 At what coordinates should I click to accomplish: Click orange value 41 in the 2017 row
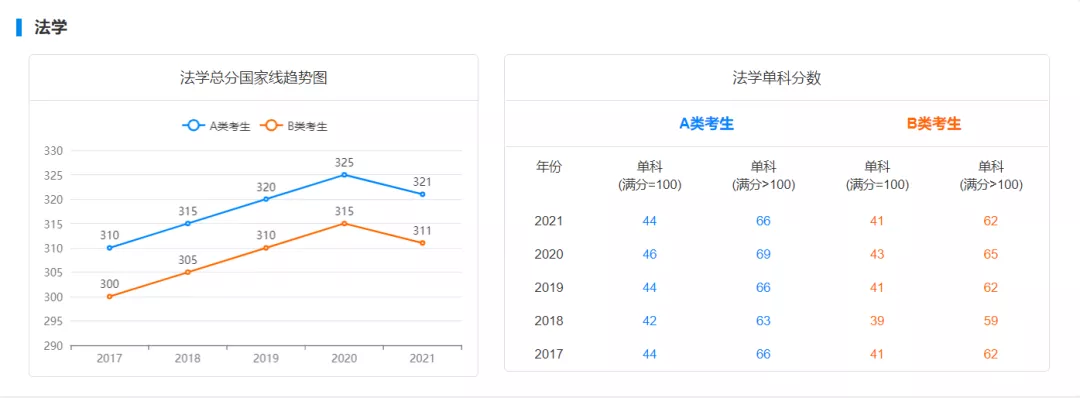[877, 354]
